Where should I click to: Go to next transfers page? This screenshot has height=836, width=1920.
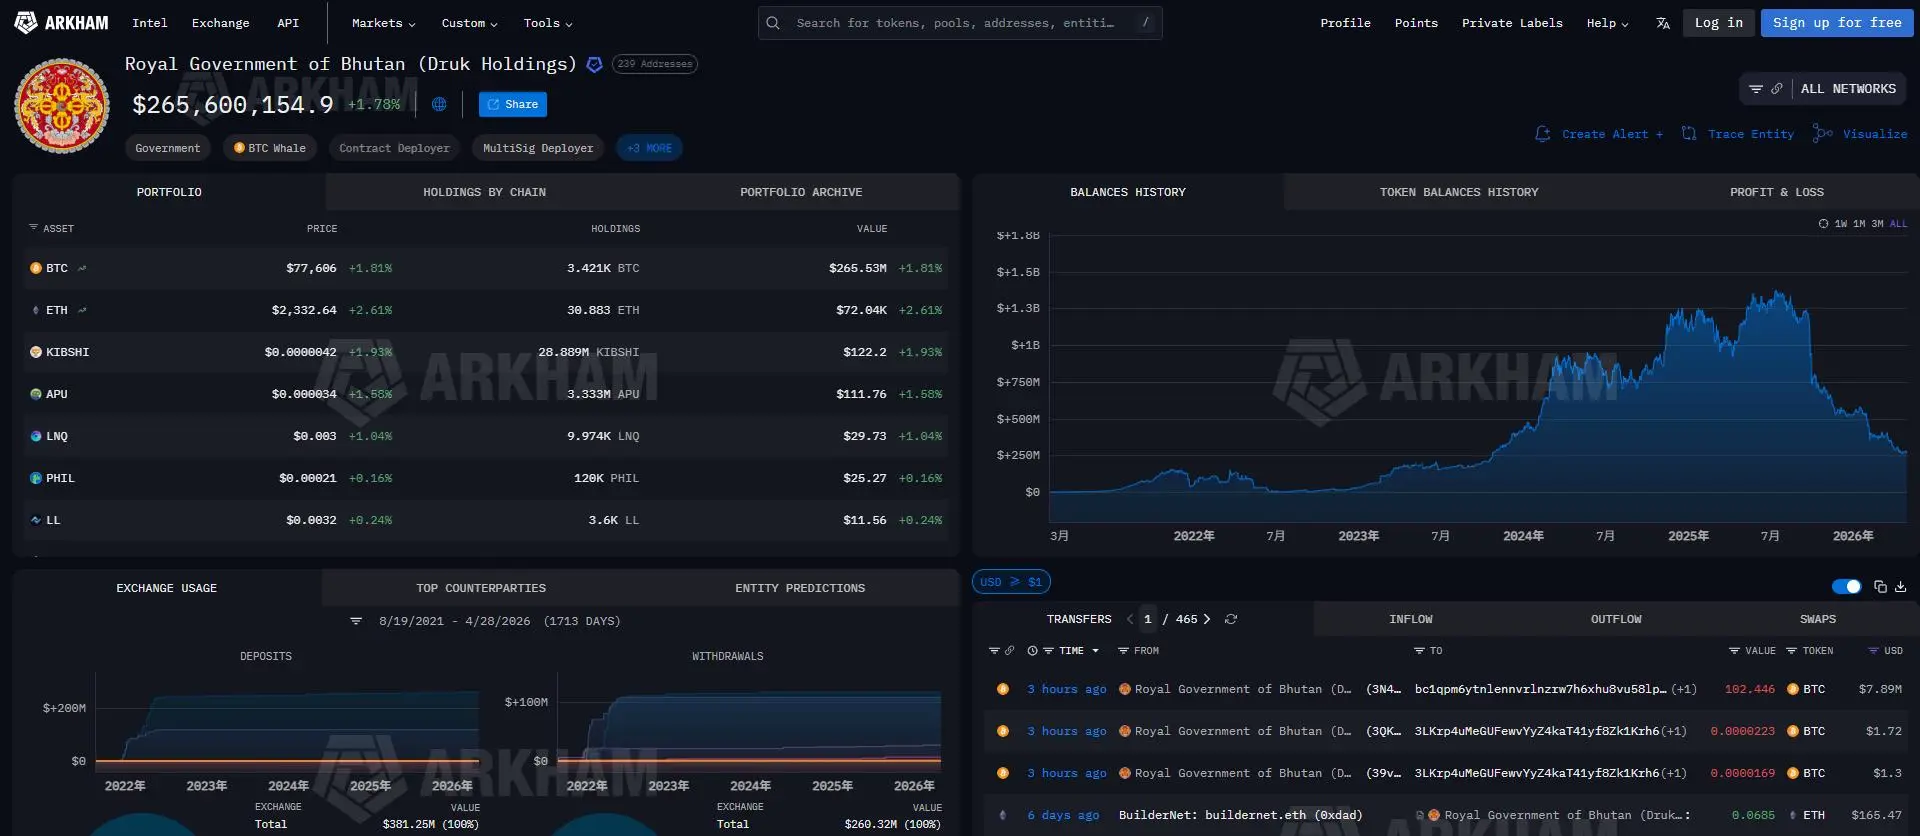click(x=1207, y=619)
